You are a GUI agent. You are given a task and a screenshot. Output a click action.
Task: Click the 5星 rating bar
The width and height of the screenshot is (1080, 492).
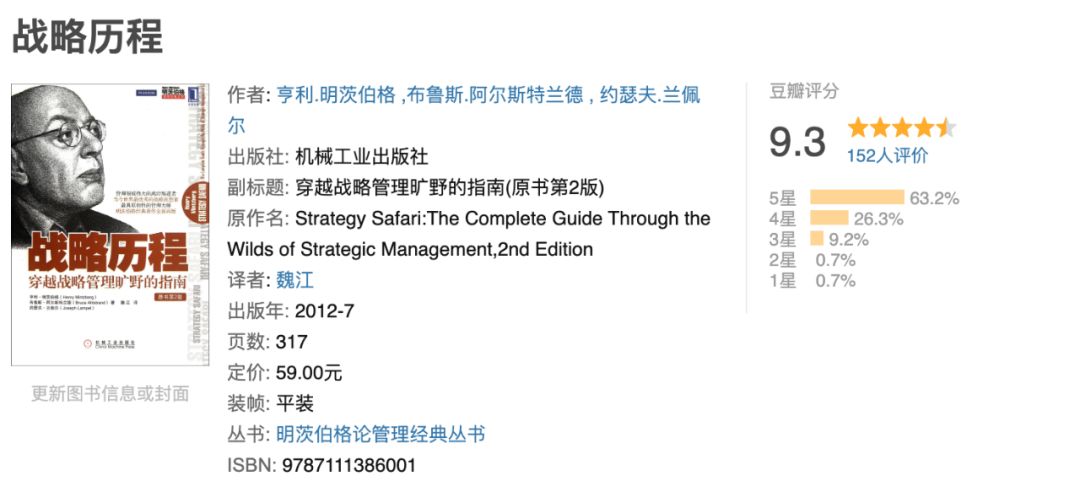point(856,198)
